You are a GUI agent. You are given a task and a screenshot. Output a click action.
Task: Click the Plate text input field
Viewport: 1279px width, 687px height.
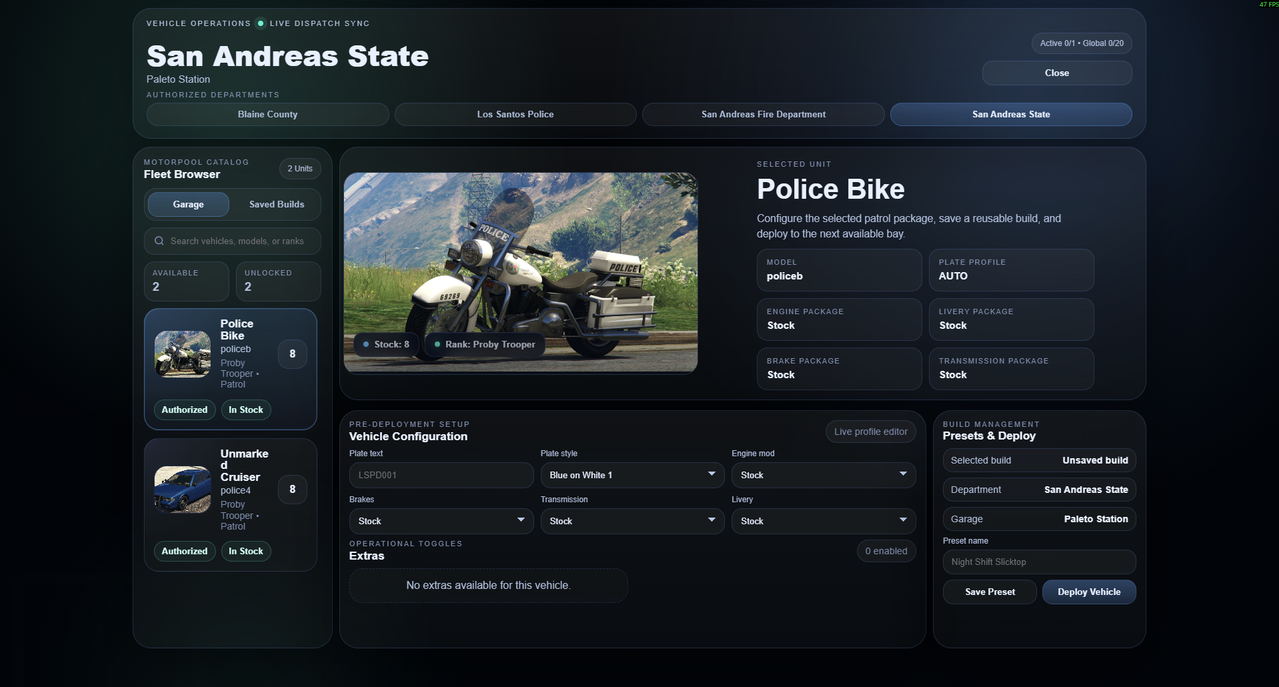[441, 475]
